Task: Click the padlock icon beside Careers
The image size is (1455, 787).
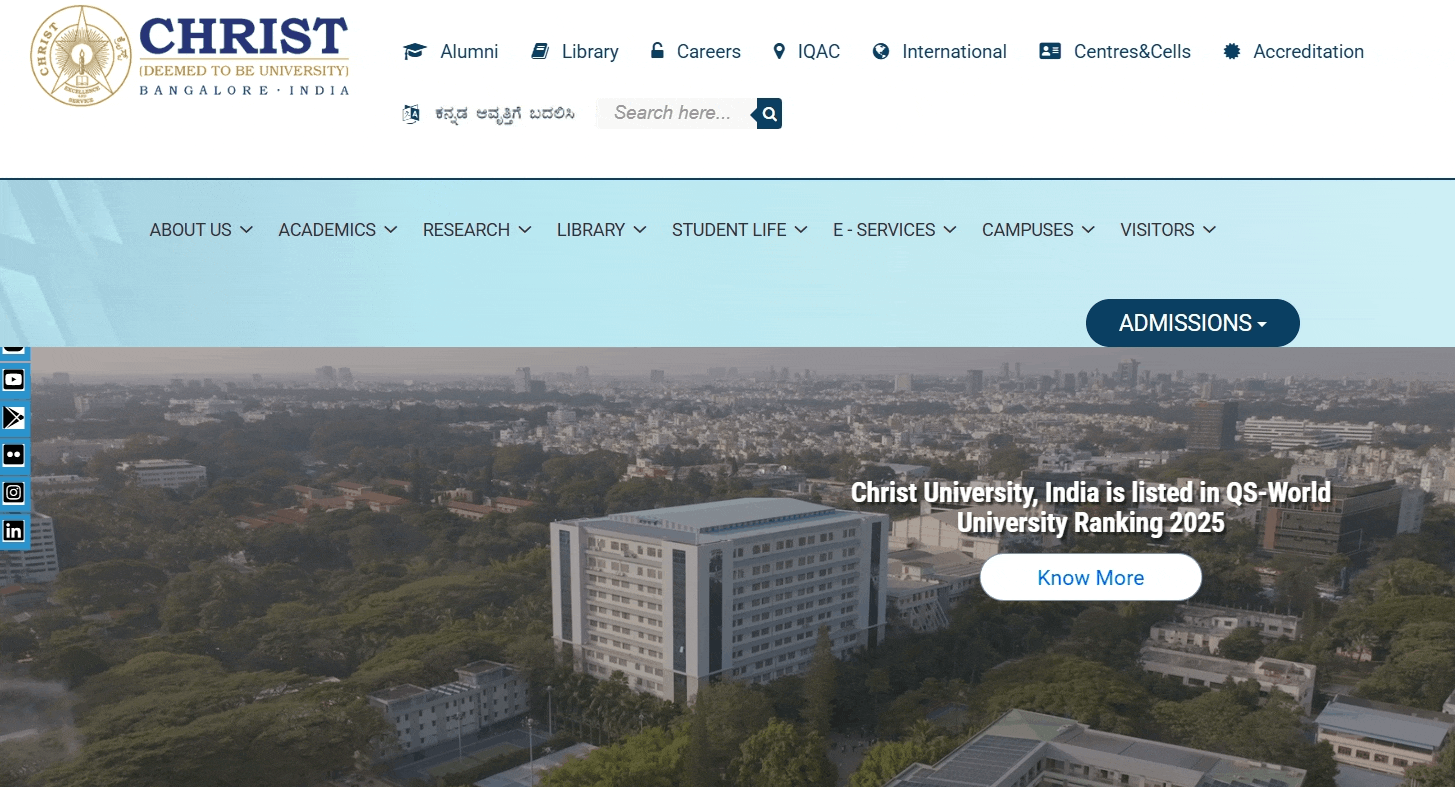Action: tap(657, 50)
